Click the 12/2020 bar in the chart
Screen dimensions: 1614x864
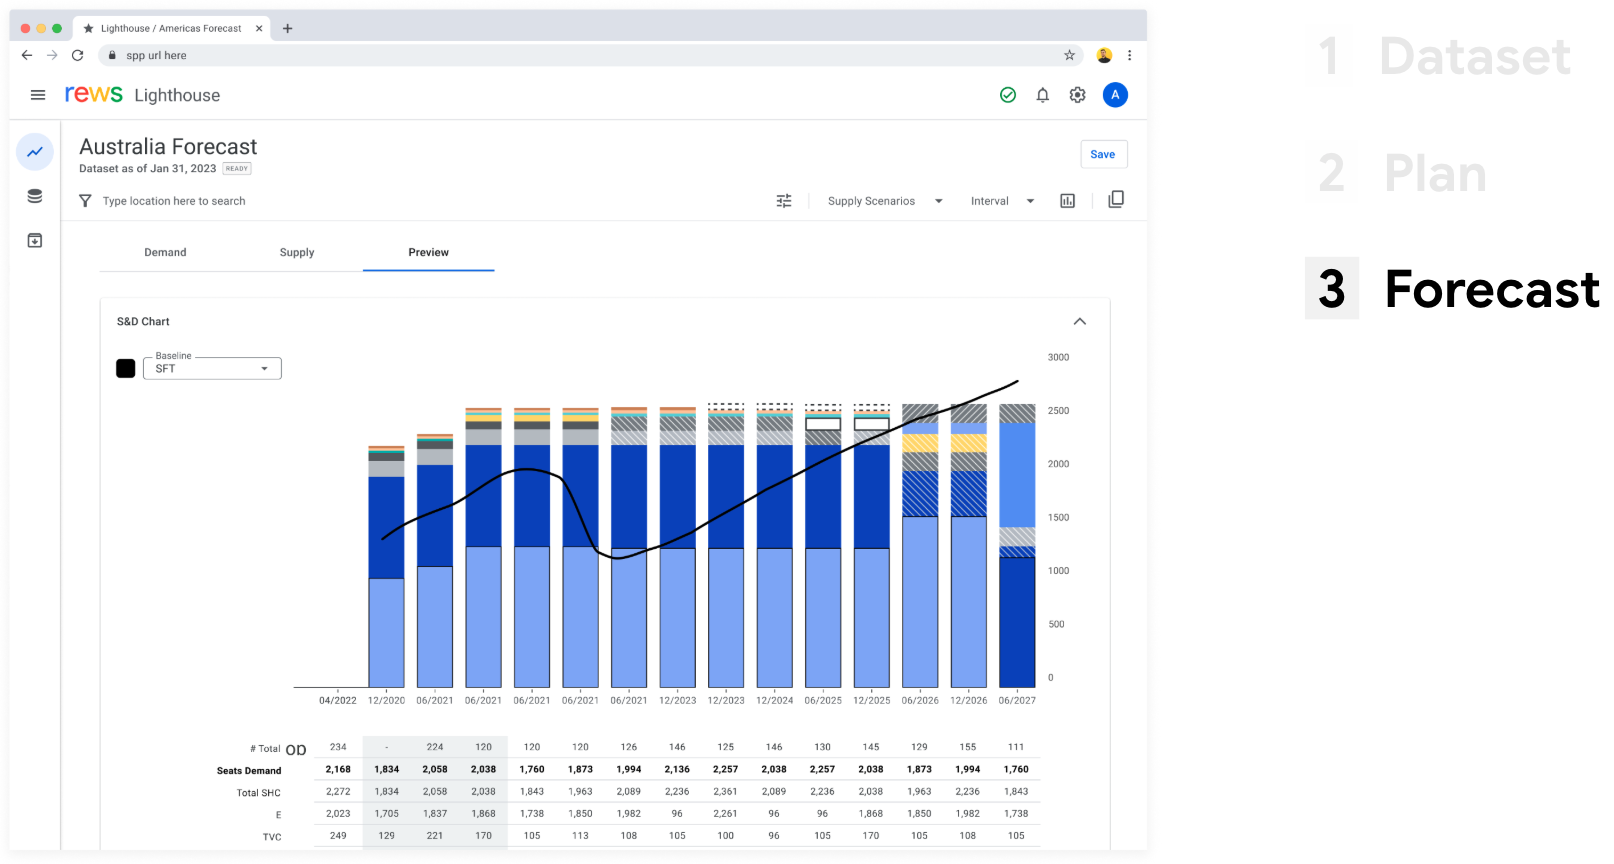386,566
